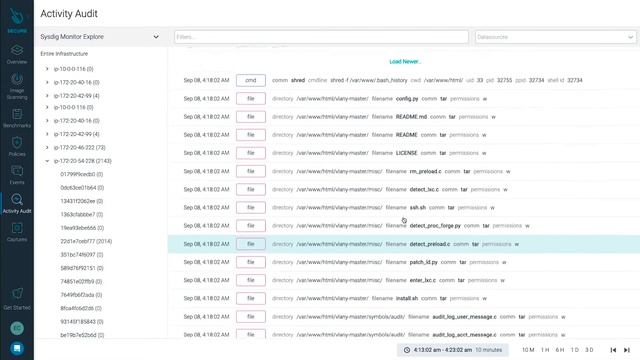640x360 pixels.
Task: Click the Activity Audit page title
Action: (x=69, y=14)
